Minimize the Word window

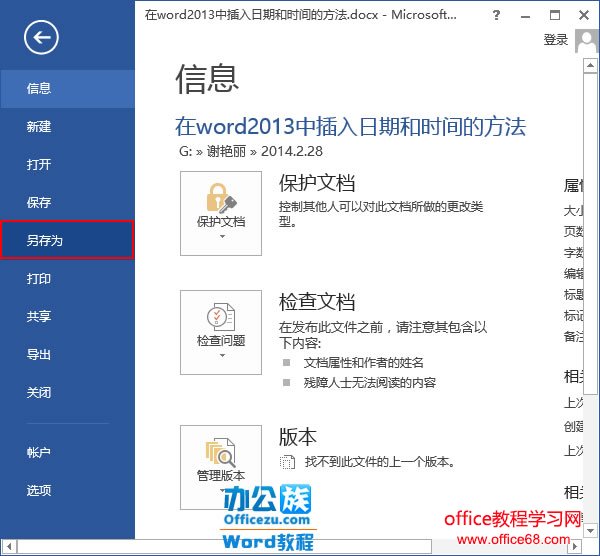526,15
